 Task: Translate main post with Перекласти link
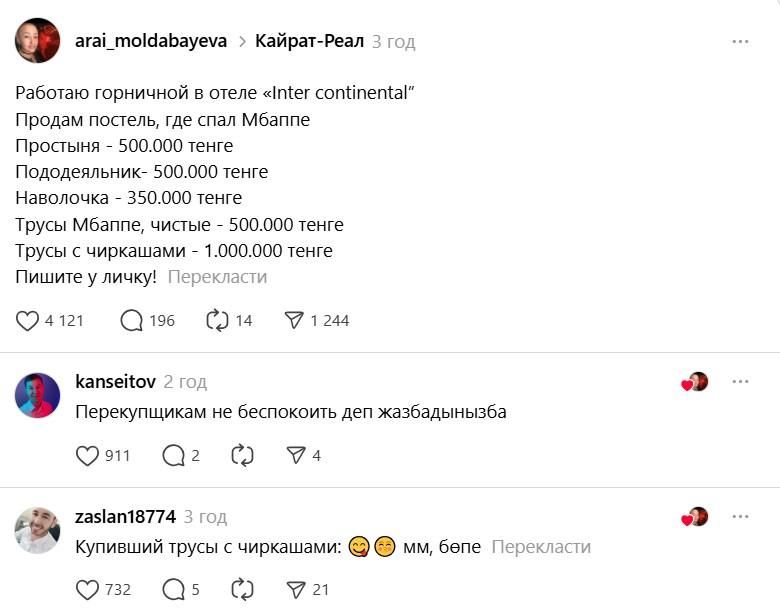(217, 277)
